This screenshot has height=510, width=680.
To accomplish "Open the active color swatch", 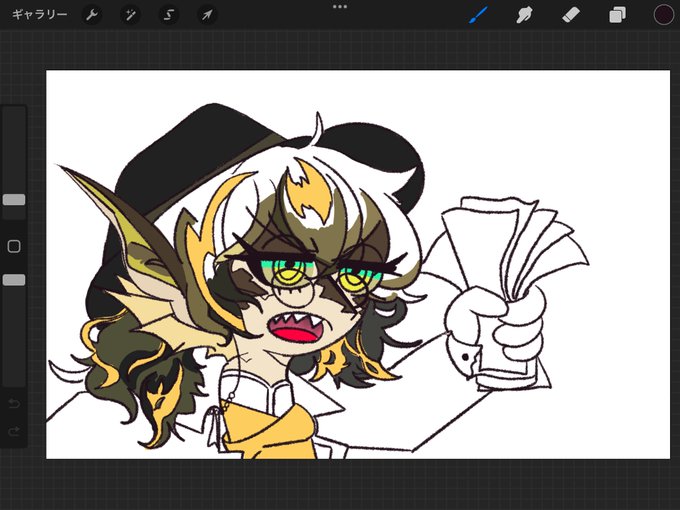I will point(664,15).
